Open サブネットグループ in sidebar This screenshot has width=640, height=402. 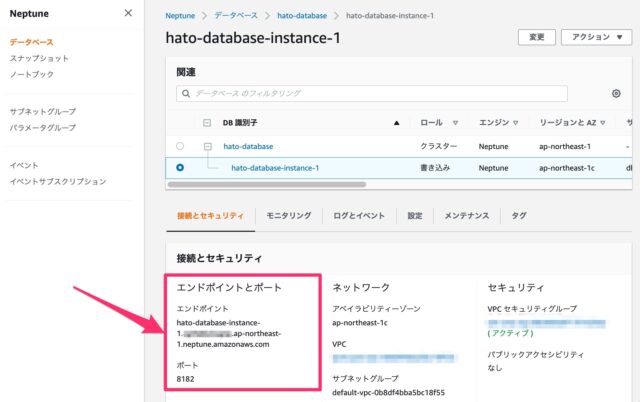43,111
